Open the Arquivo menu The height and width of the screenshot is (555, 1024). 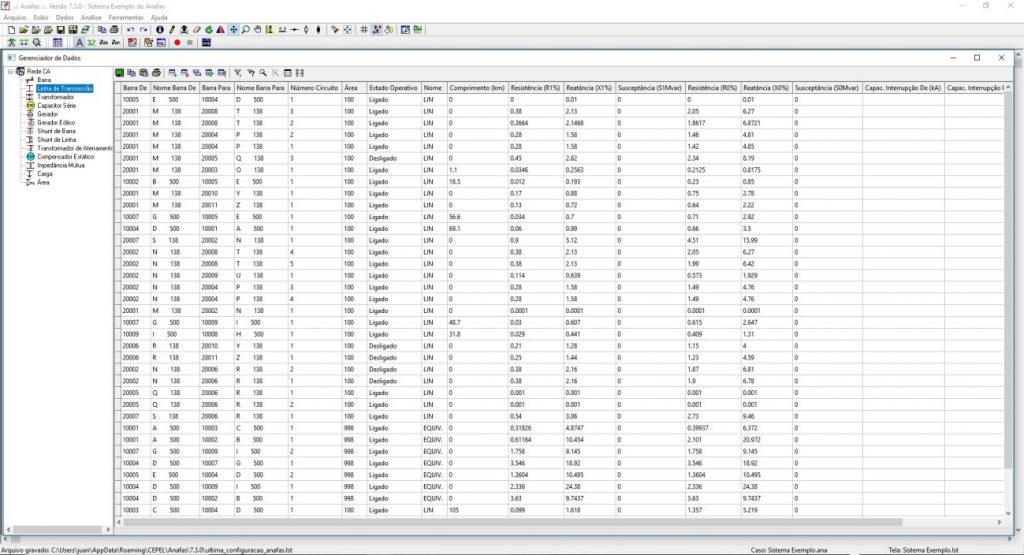click(x=15, y=18)
